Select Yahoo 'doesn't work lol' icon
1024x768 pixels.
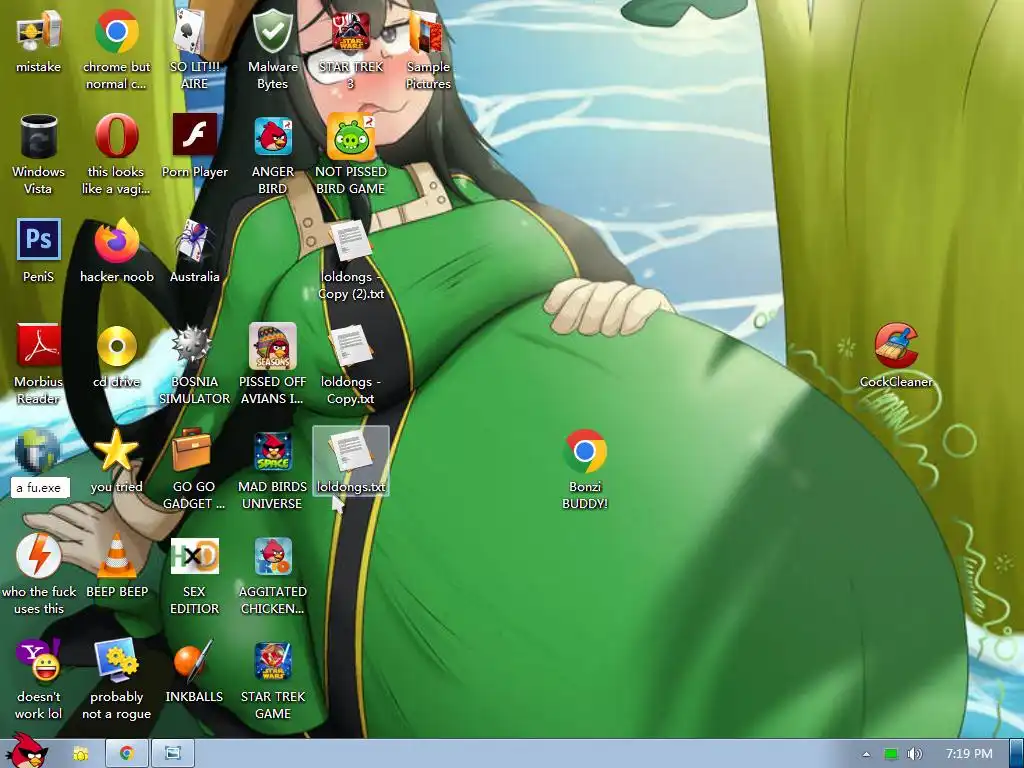[x=38, y=661]
